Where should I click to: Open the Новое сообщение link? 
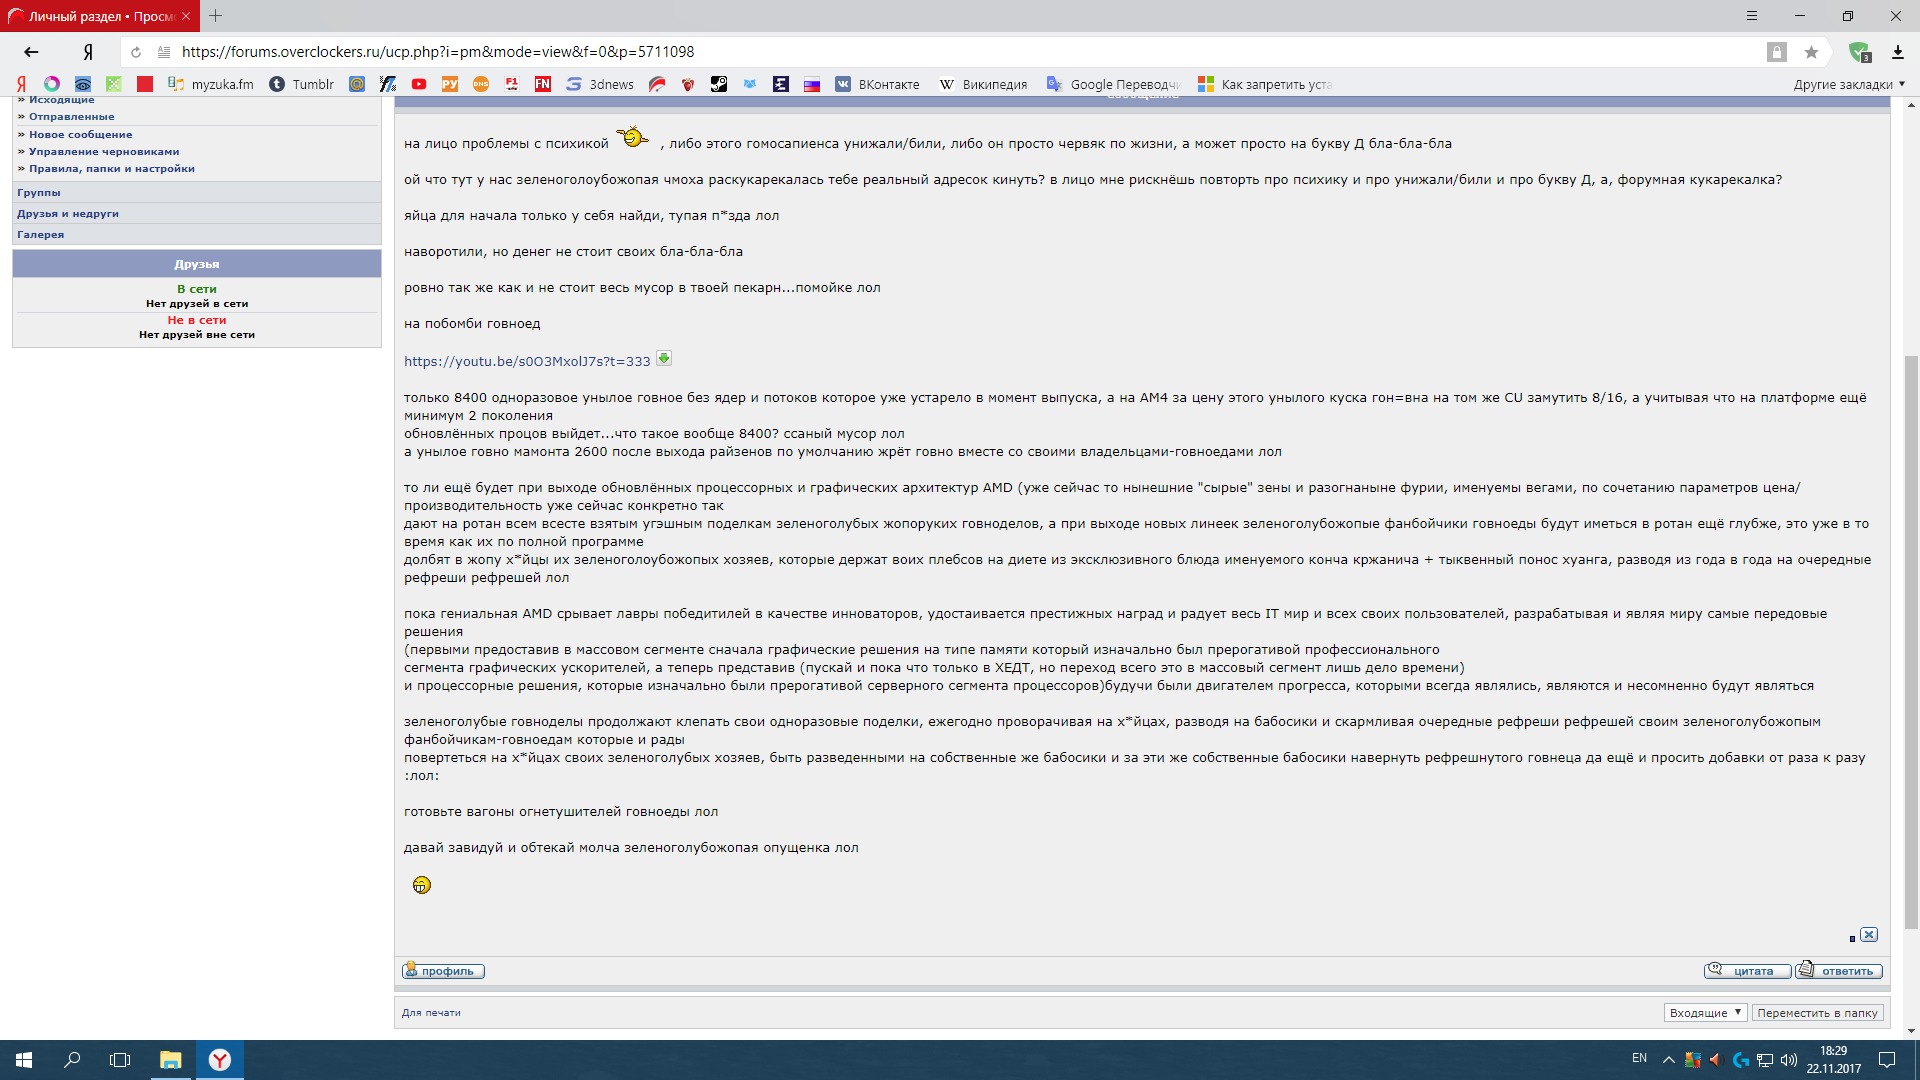point(80,134)
